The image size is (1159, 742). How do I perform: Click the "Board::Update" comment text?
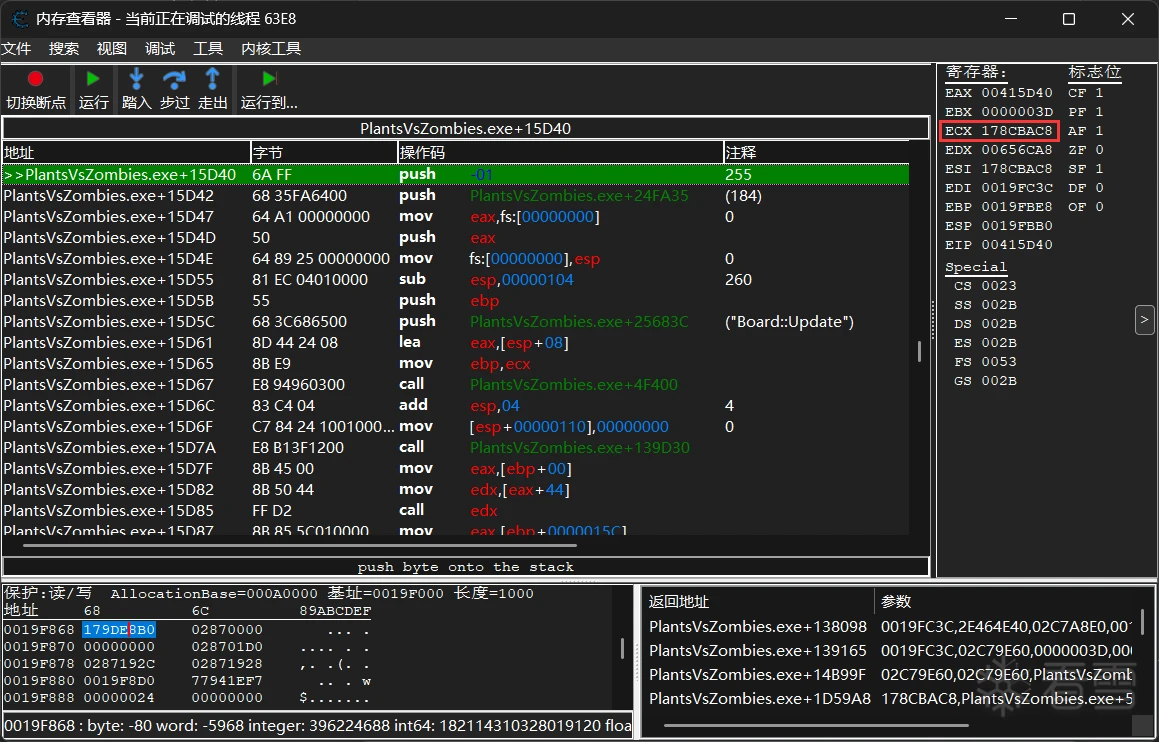789,321
